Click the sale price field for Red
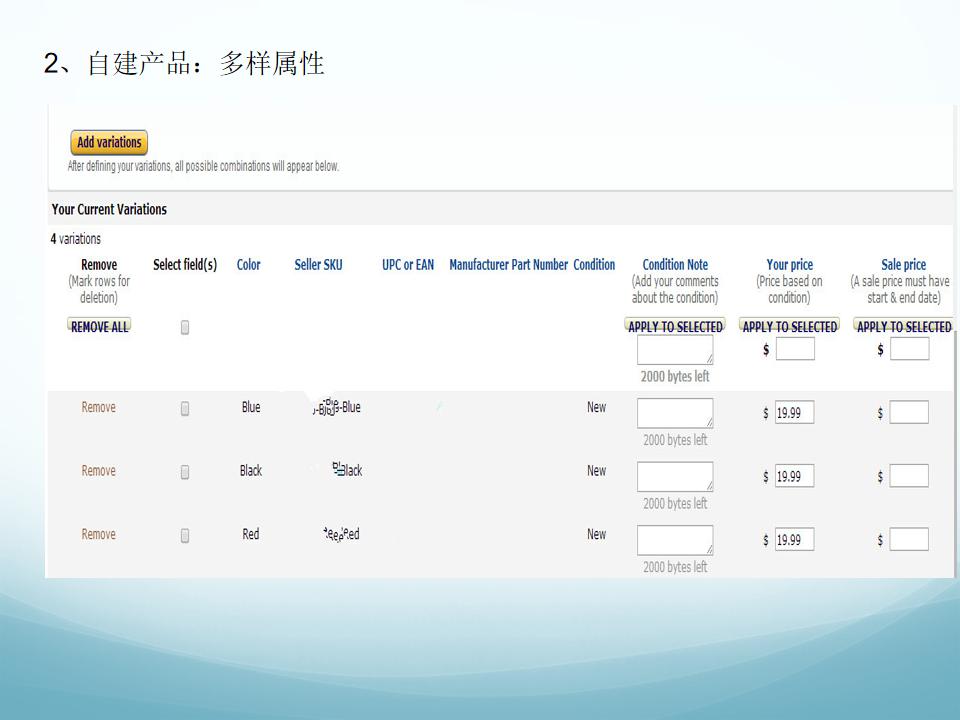Image resolution: width=960 pixels, height=720 pixels. pyautogui.click(x=909, y=539)
